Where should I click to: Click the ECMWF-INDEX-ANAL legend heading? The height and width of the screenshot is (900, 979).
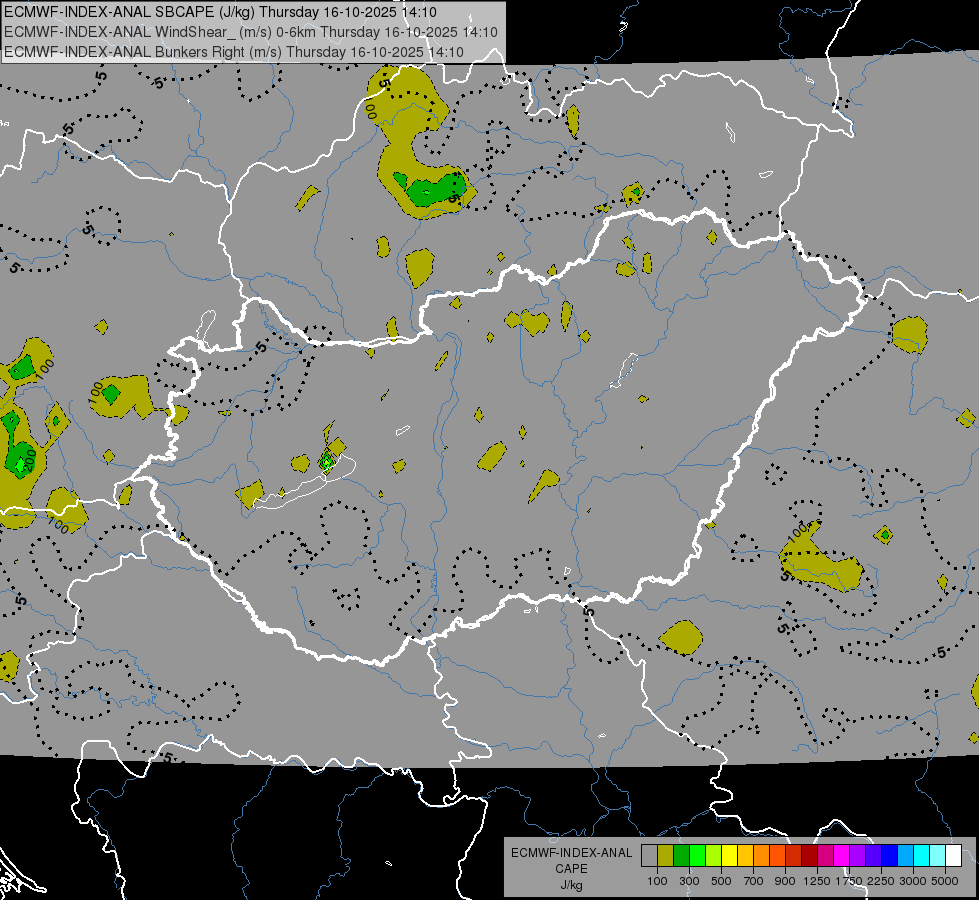coord(571,853)
